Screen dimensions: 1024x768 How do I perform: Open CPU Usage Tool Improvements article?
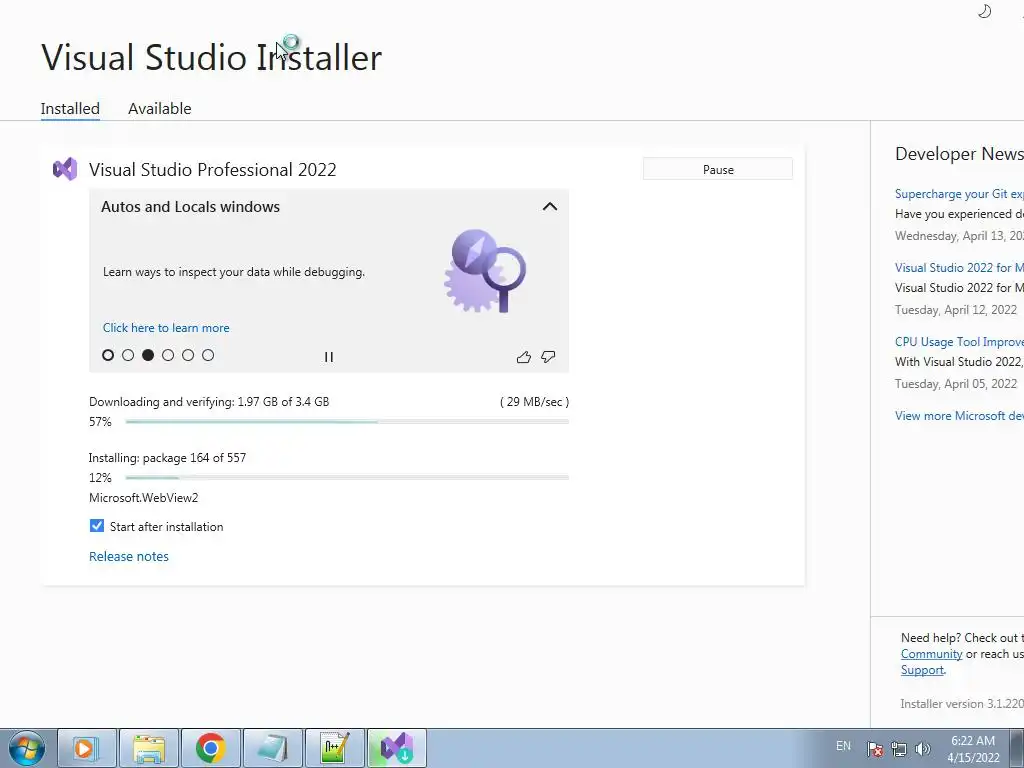click(x=959, y=342)
